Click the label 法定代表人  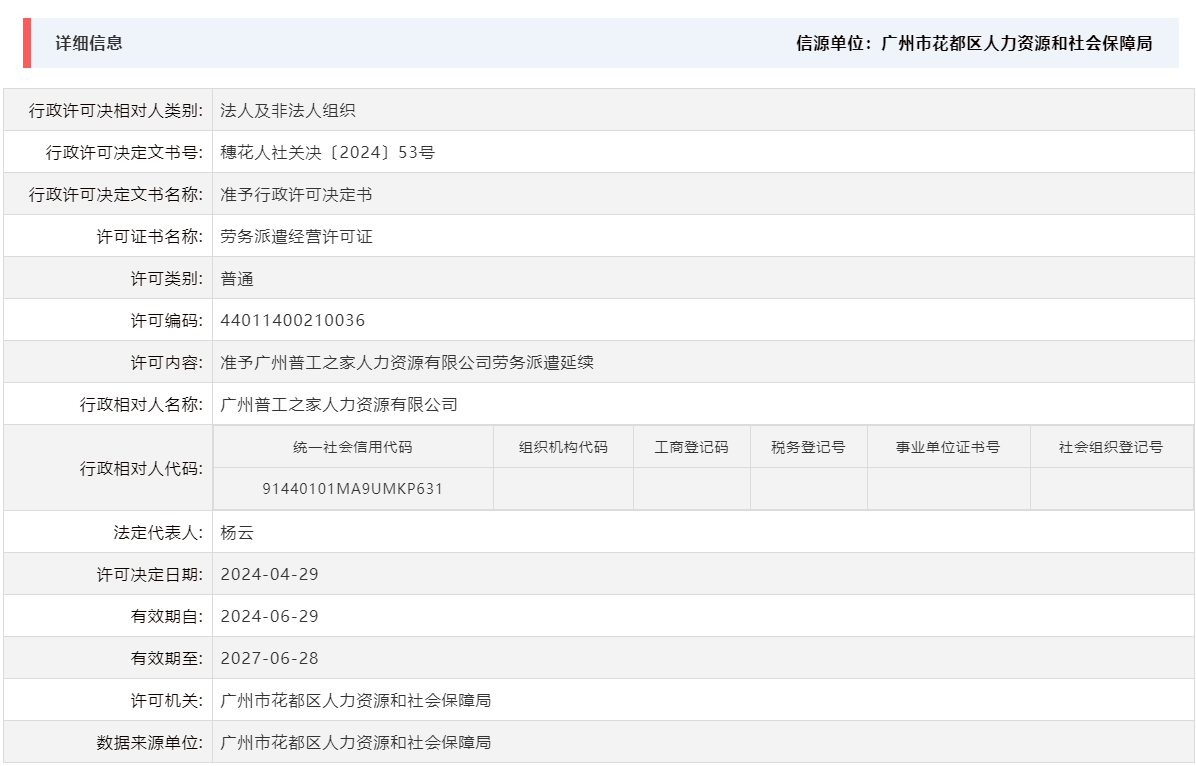158,533
